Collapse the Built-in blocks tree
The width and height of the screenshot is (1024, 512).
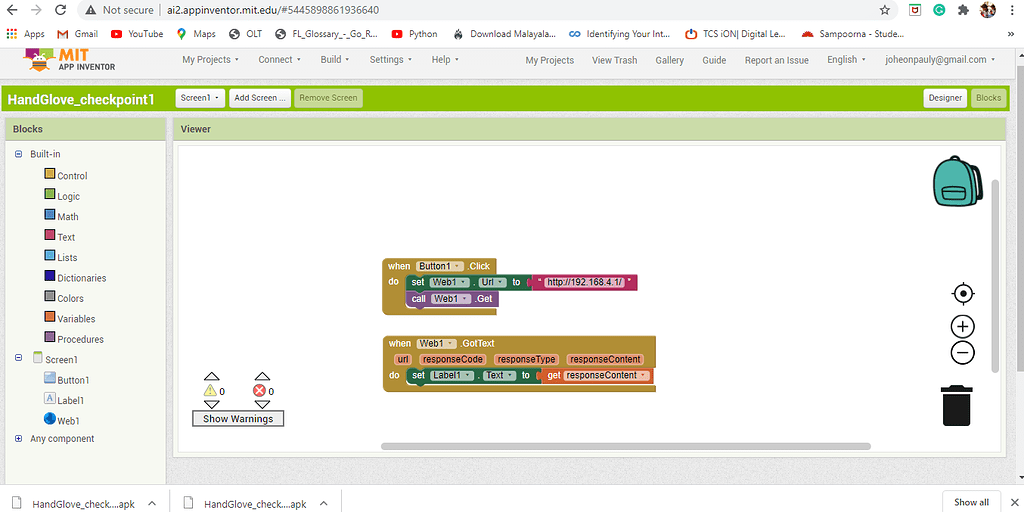click(x=18, y=154)
